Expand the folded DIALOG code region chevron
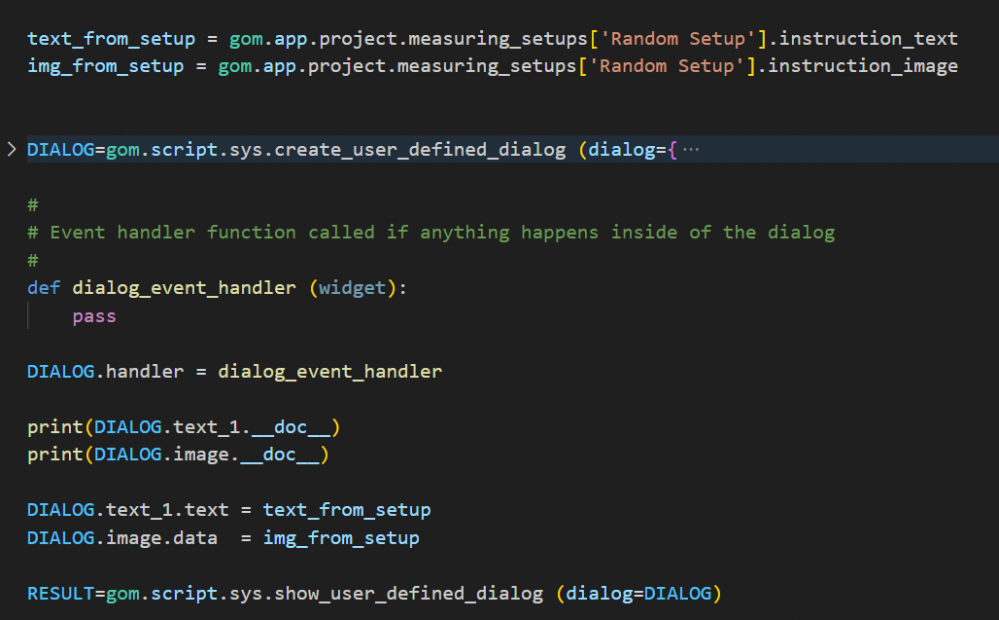 pos(12,150)
